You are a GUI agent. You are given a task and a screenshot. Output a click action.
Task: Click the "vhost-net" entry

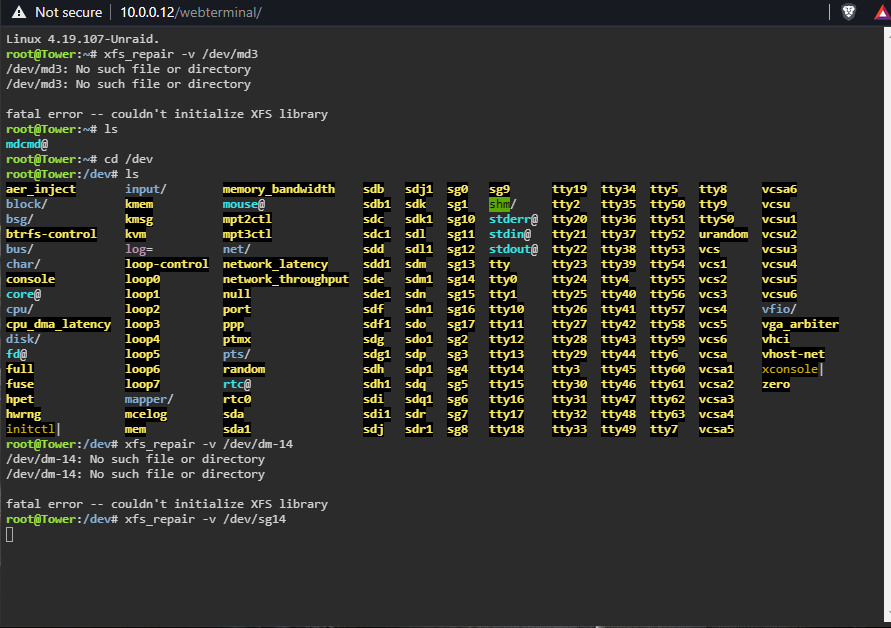(794, 354)
